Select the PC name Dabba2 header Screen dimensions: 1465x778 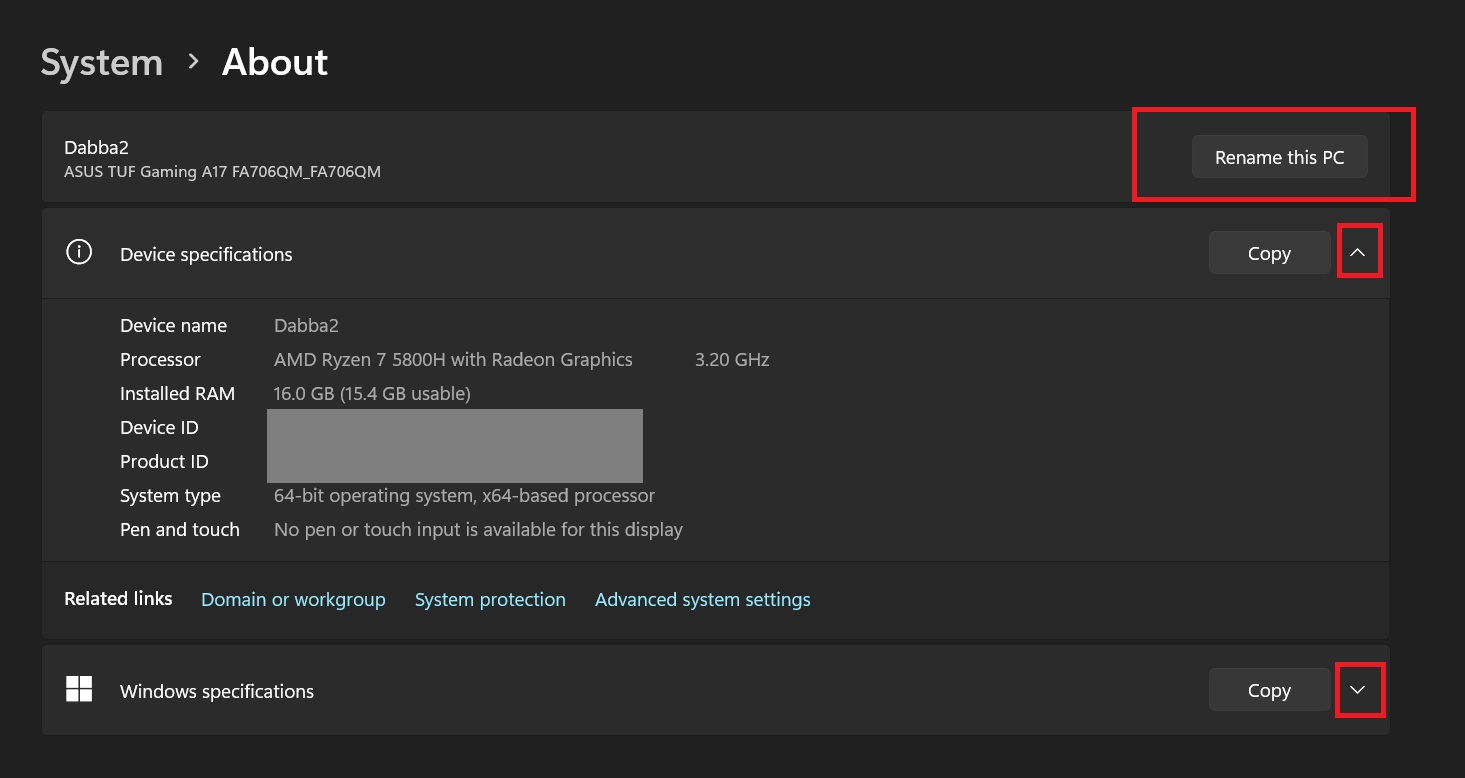tap(96, 147)
